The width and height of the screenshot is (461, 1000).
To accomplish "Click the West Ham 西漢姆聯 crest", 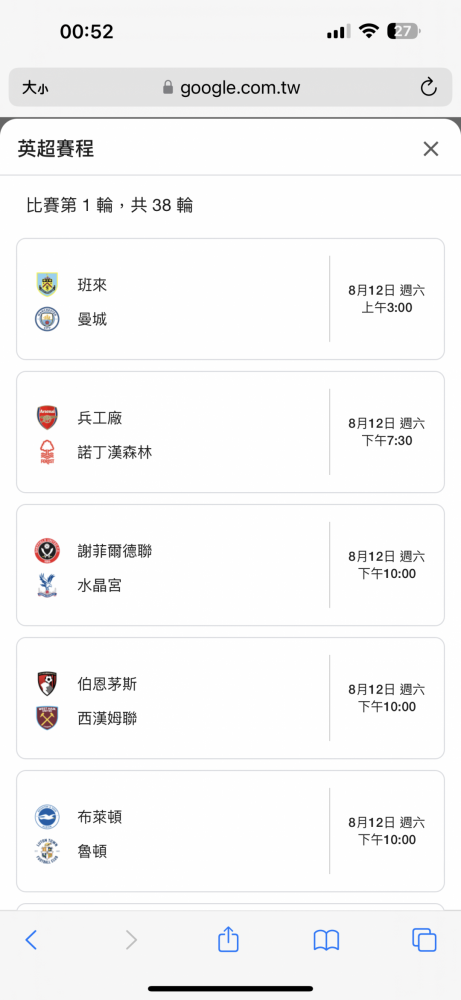I will (x=47, y=717).
